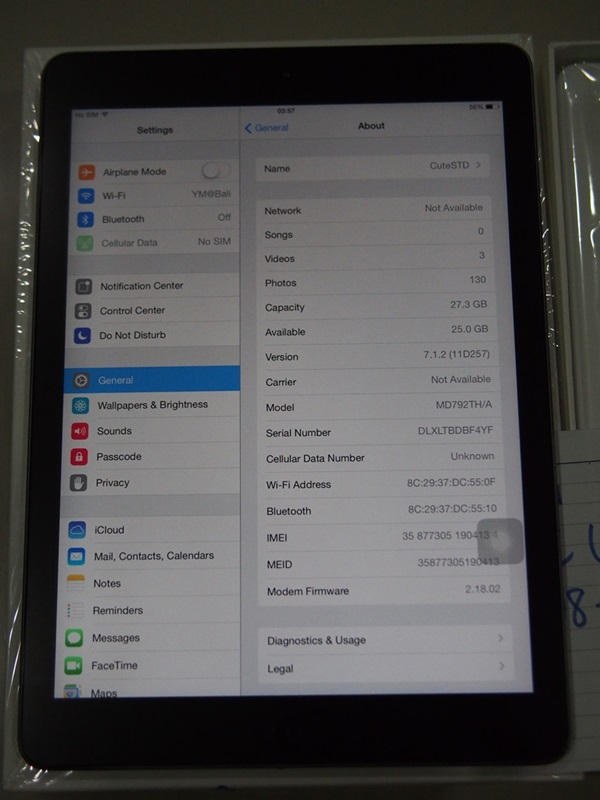The width and height of the screenshot is (600, 800).
Task: Tap the Bluetooth address value
Action: [x=452, y=509]
